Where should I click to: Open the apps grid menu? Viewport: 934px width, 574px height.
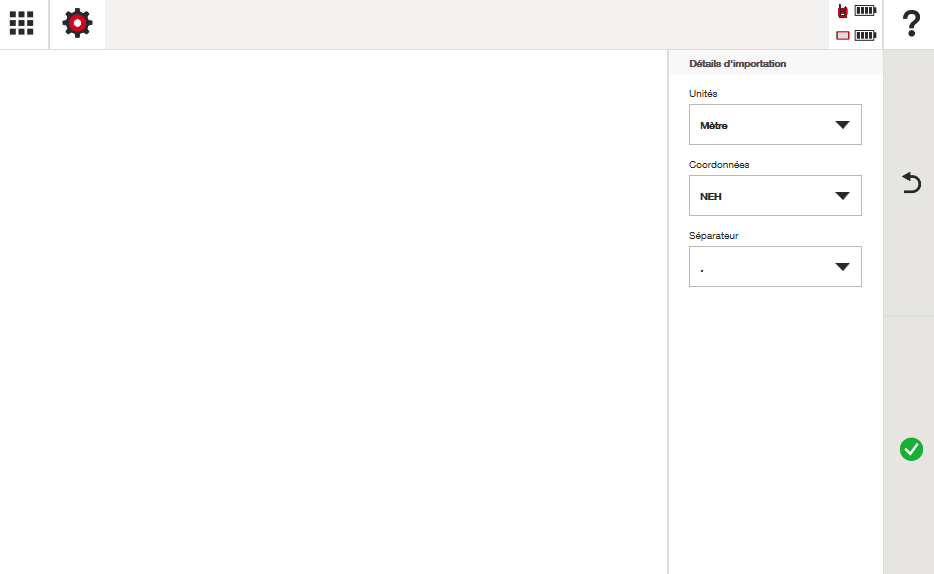pyautogui.click(x=22, y=23)
